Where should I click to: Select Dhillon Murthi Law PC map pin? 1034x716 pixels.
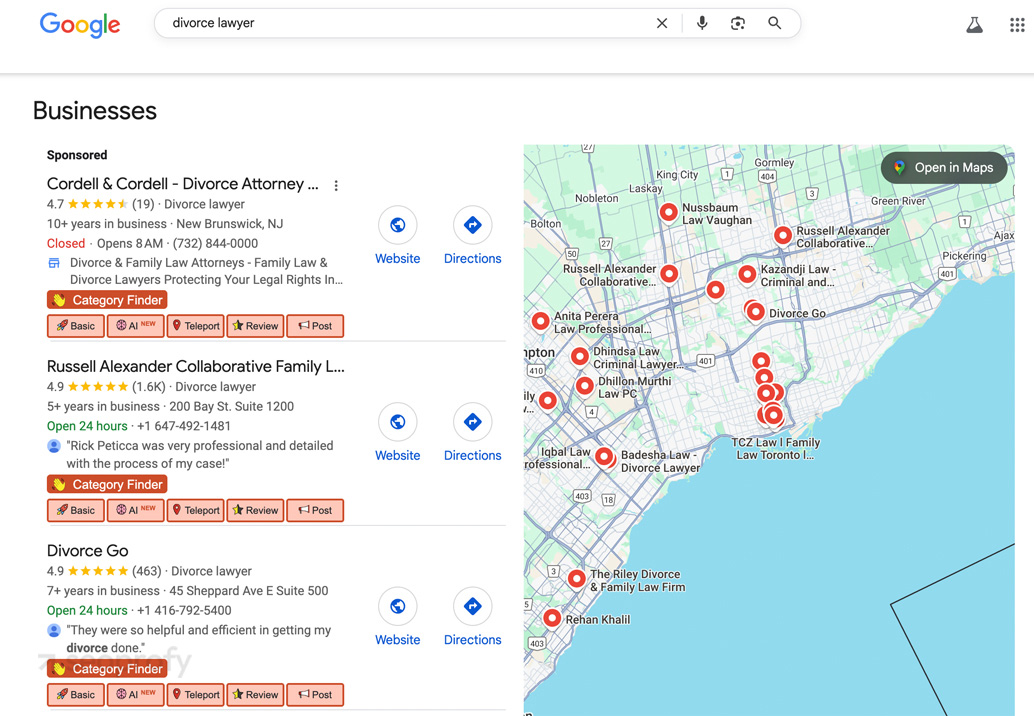click(x=585, y=386)
